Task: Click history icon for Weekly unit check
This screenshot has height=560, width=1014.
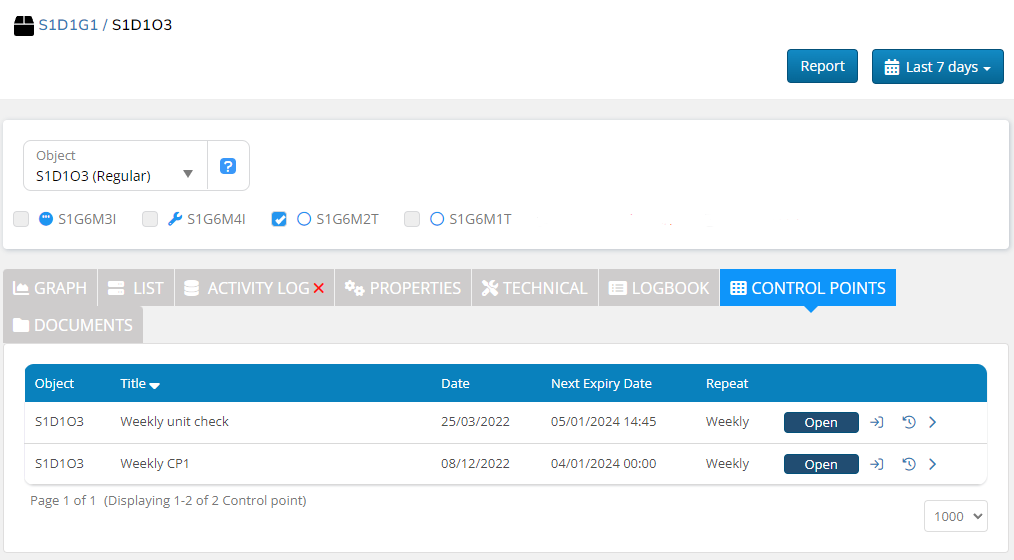Action: point(909,422)
